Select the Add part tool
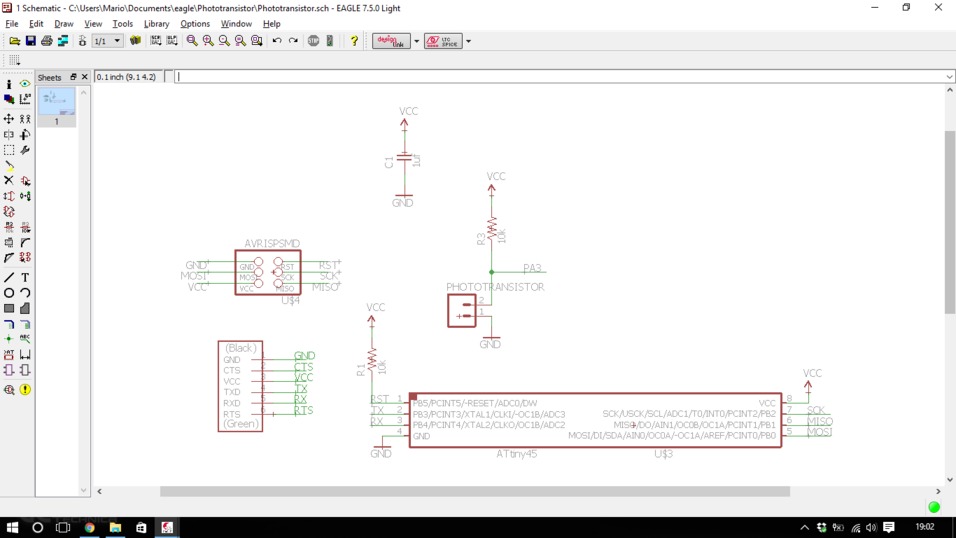Image resolution: width=956 pixels, height=538 pixels. point(25,181)
